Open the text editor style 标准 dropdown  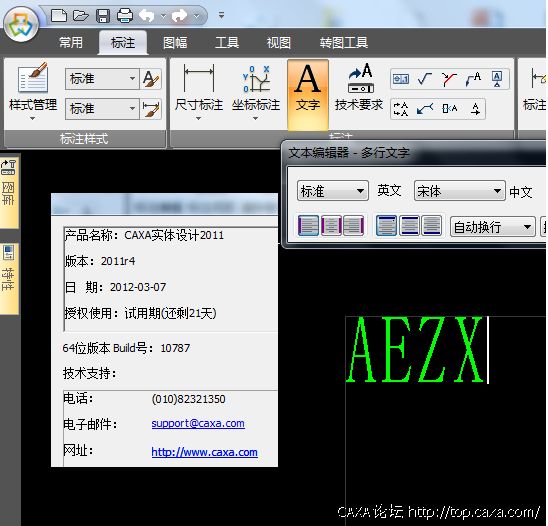(x=333, y=191)
